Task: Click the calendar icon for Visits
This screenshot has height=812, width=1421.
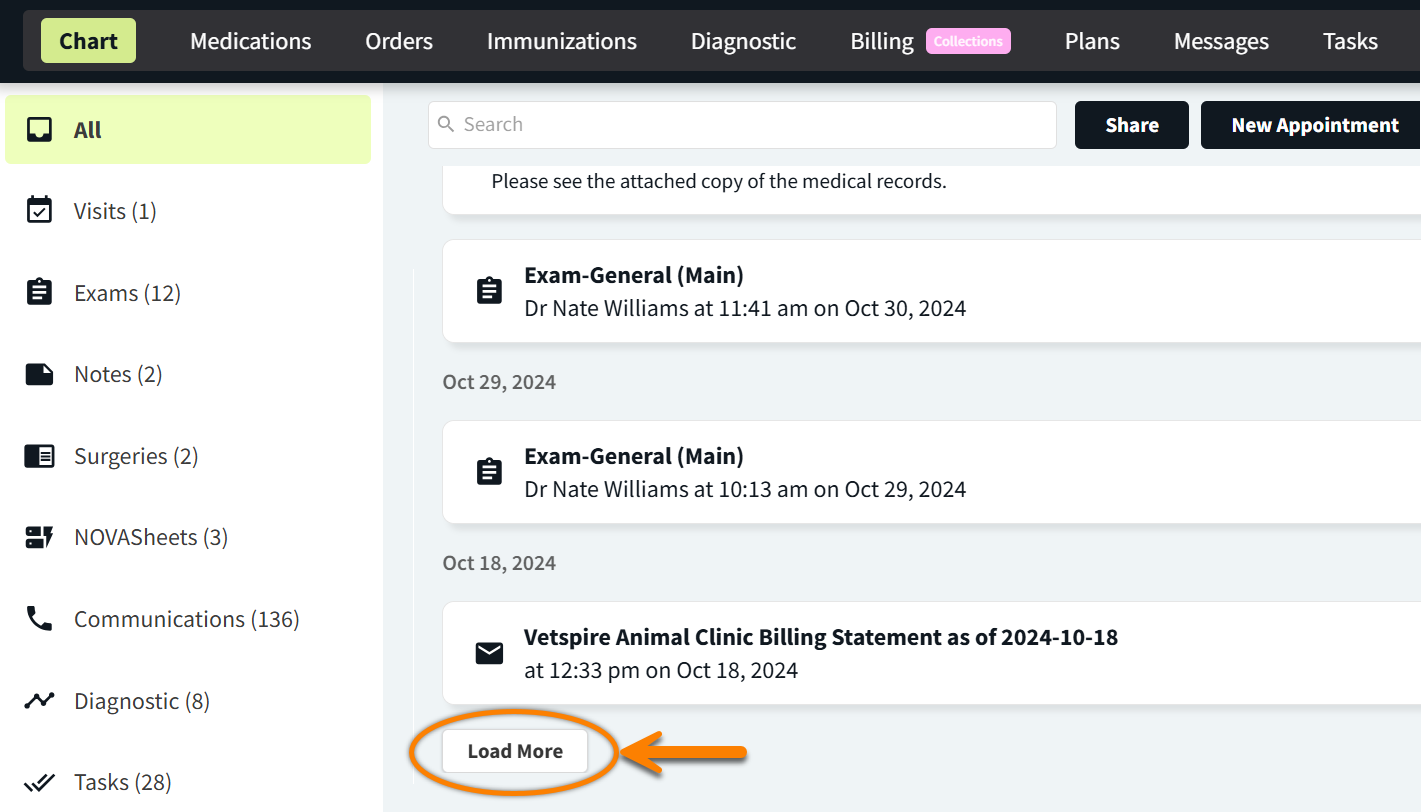Action: [39, 211]
